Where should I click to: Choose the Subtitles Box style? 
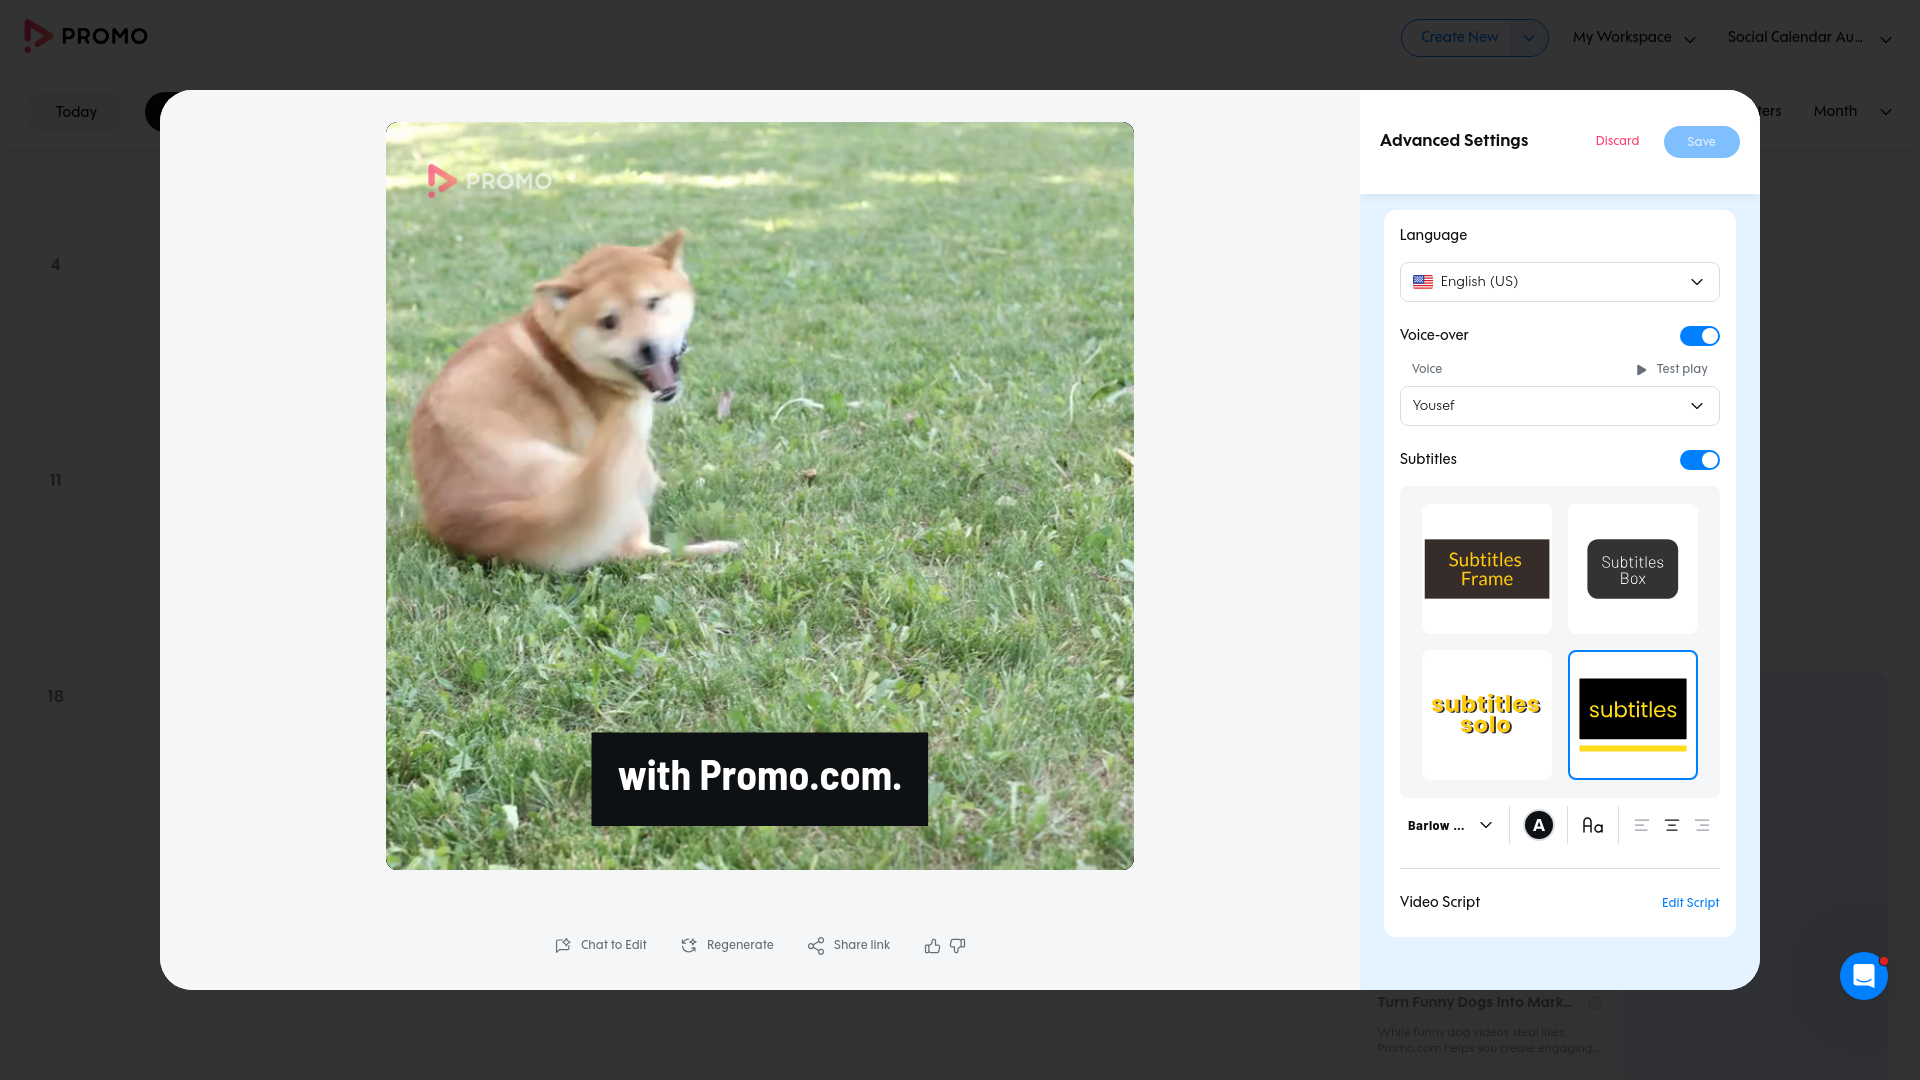click(x=1633, y=569)
